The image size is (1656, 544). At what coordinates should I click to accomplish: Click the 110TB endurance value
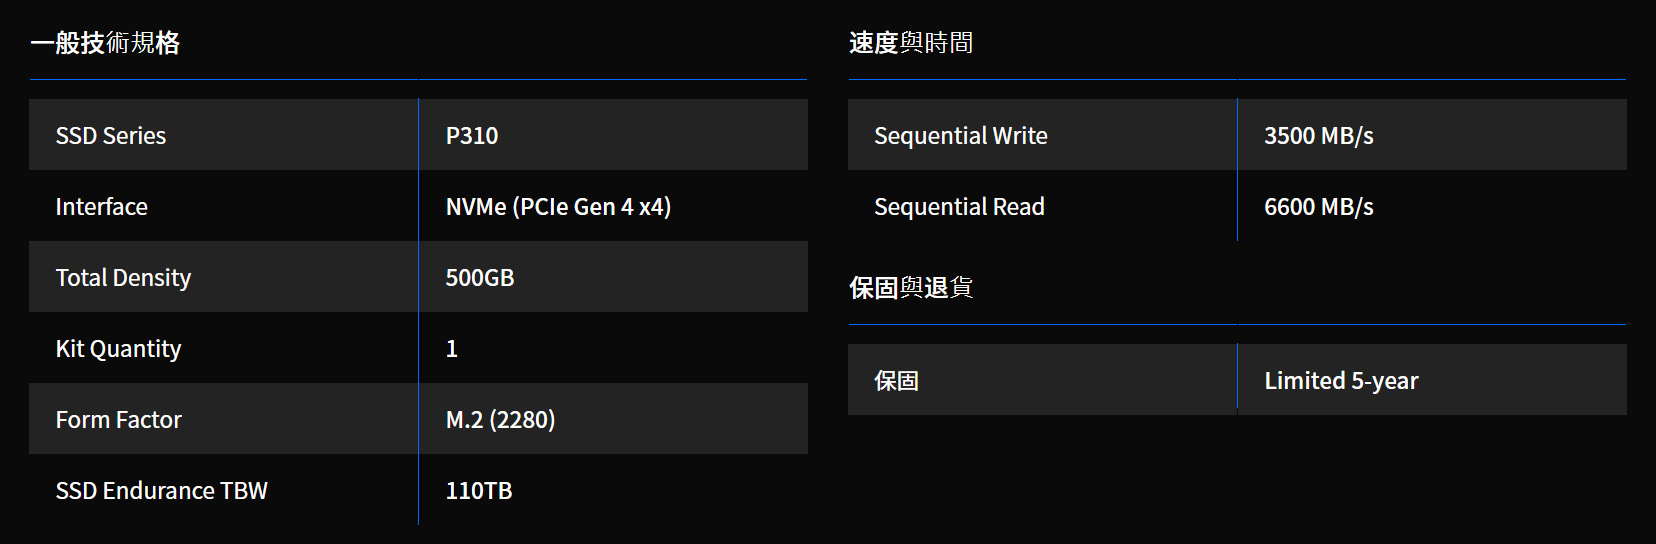point(479,491)
